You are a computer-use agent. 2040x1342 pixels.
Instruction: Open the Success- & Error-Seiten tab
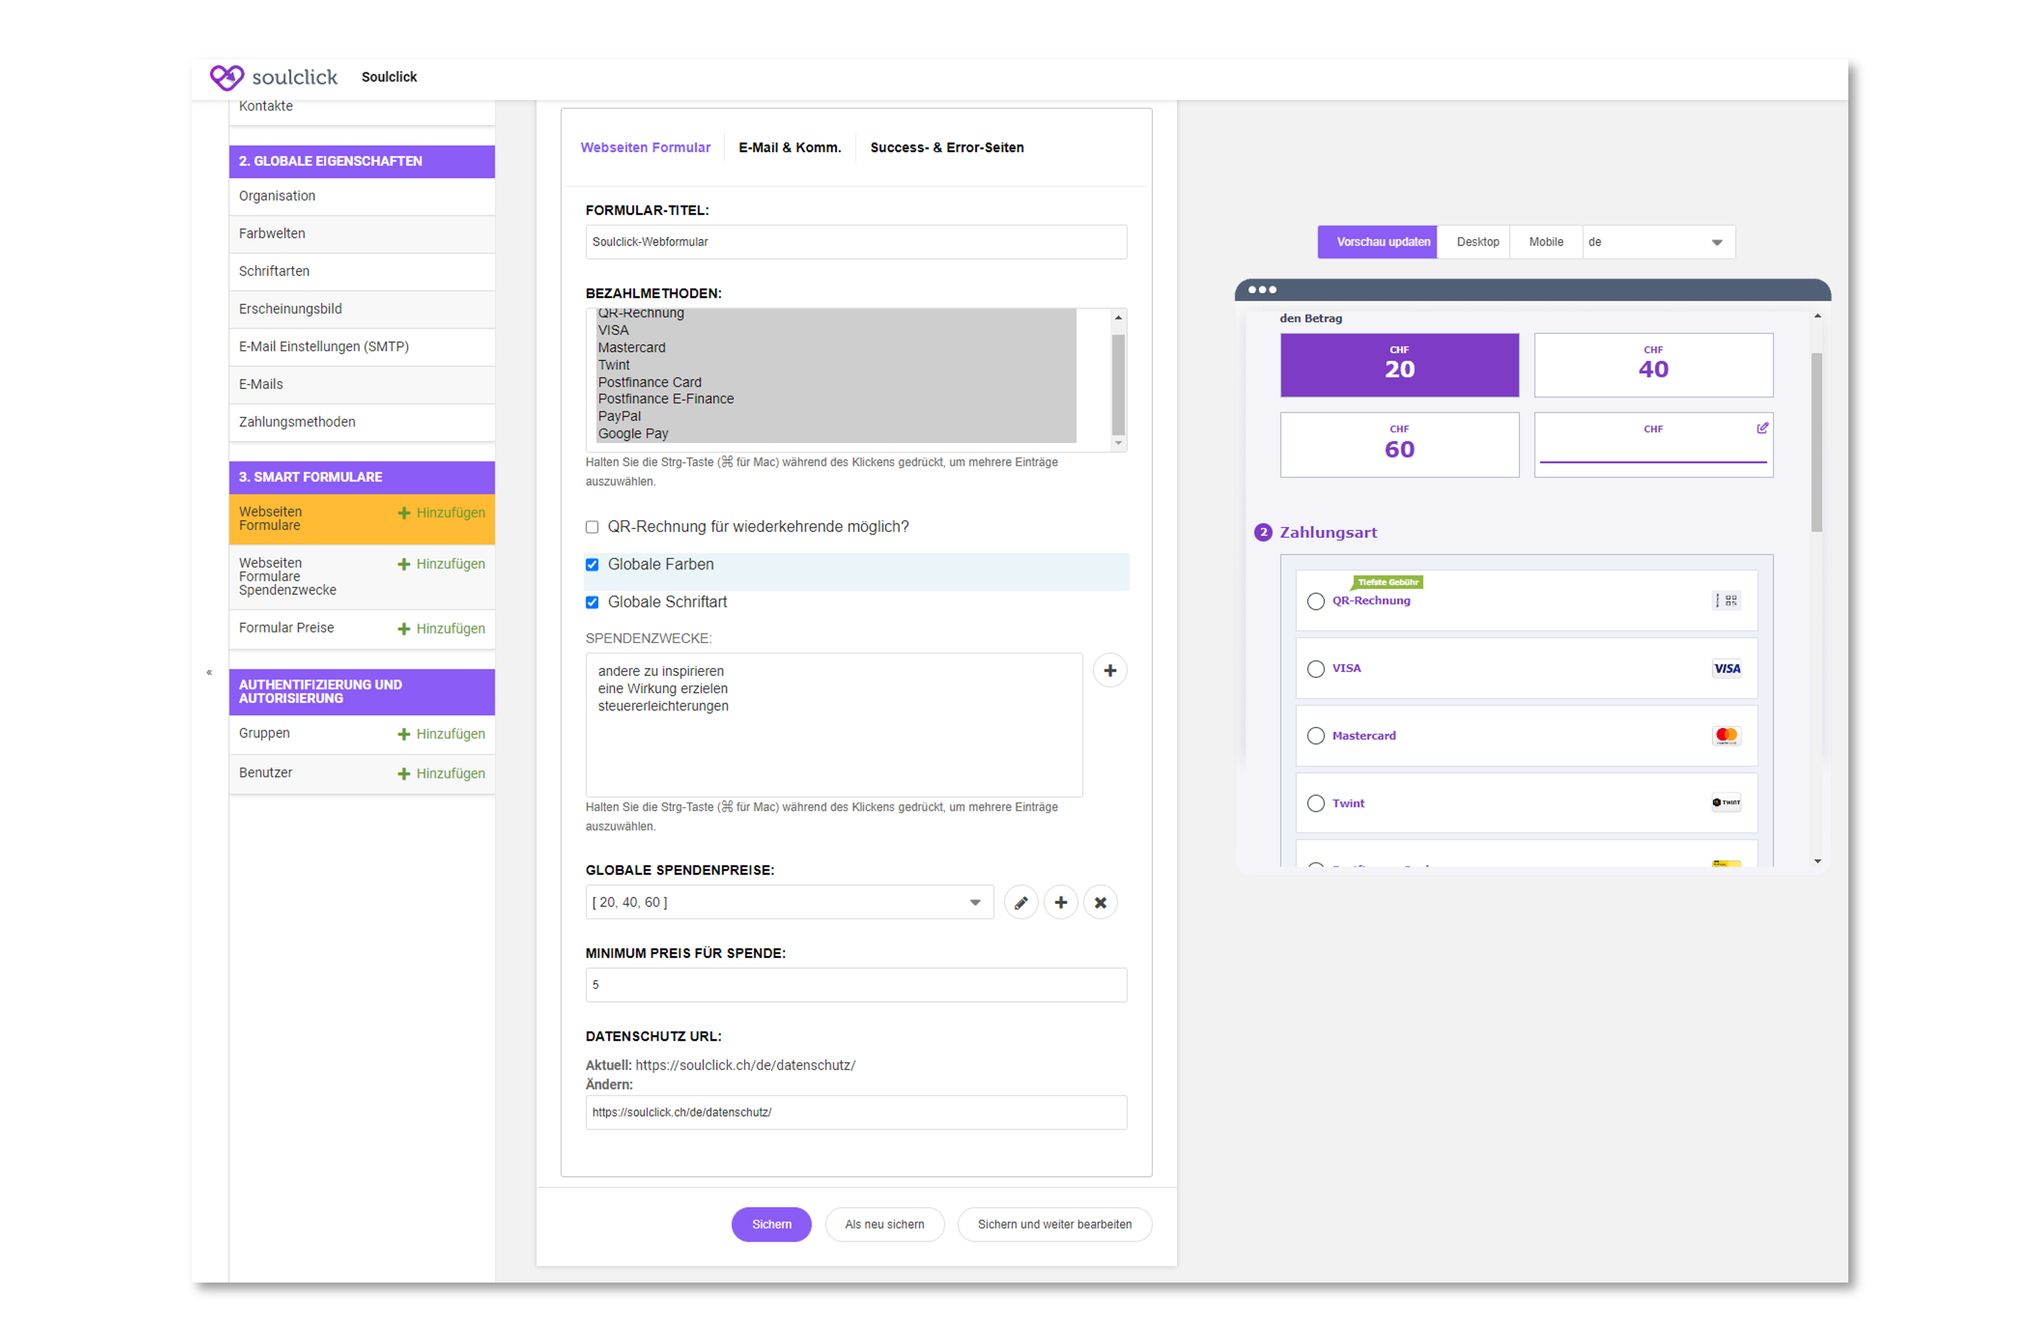pos(946,148)
